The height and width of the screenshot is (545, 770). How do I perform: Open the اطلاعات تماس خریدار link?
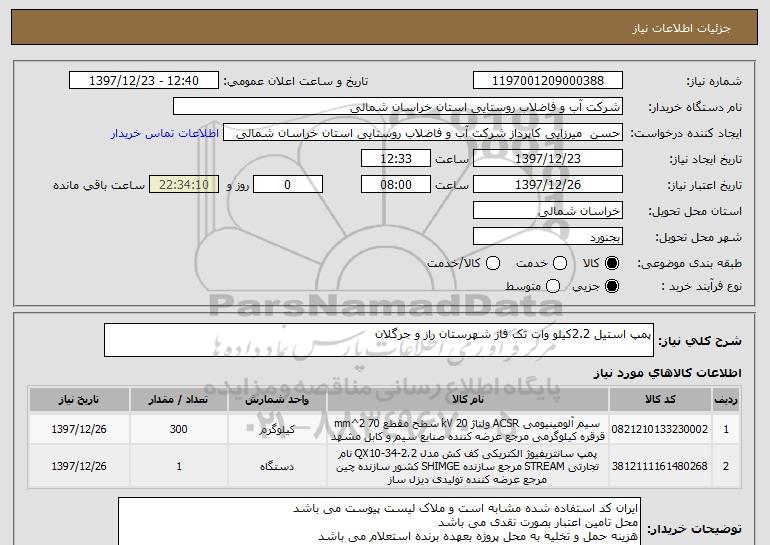click(x=165, y=133)
